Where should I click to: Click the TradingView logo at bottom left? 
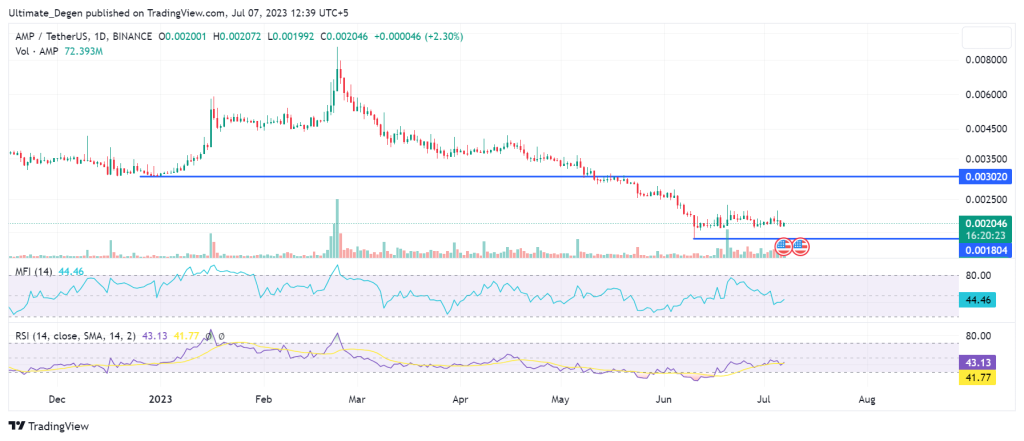pyautogui.click(x=49, y=426)
